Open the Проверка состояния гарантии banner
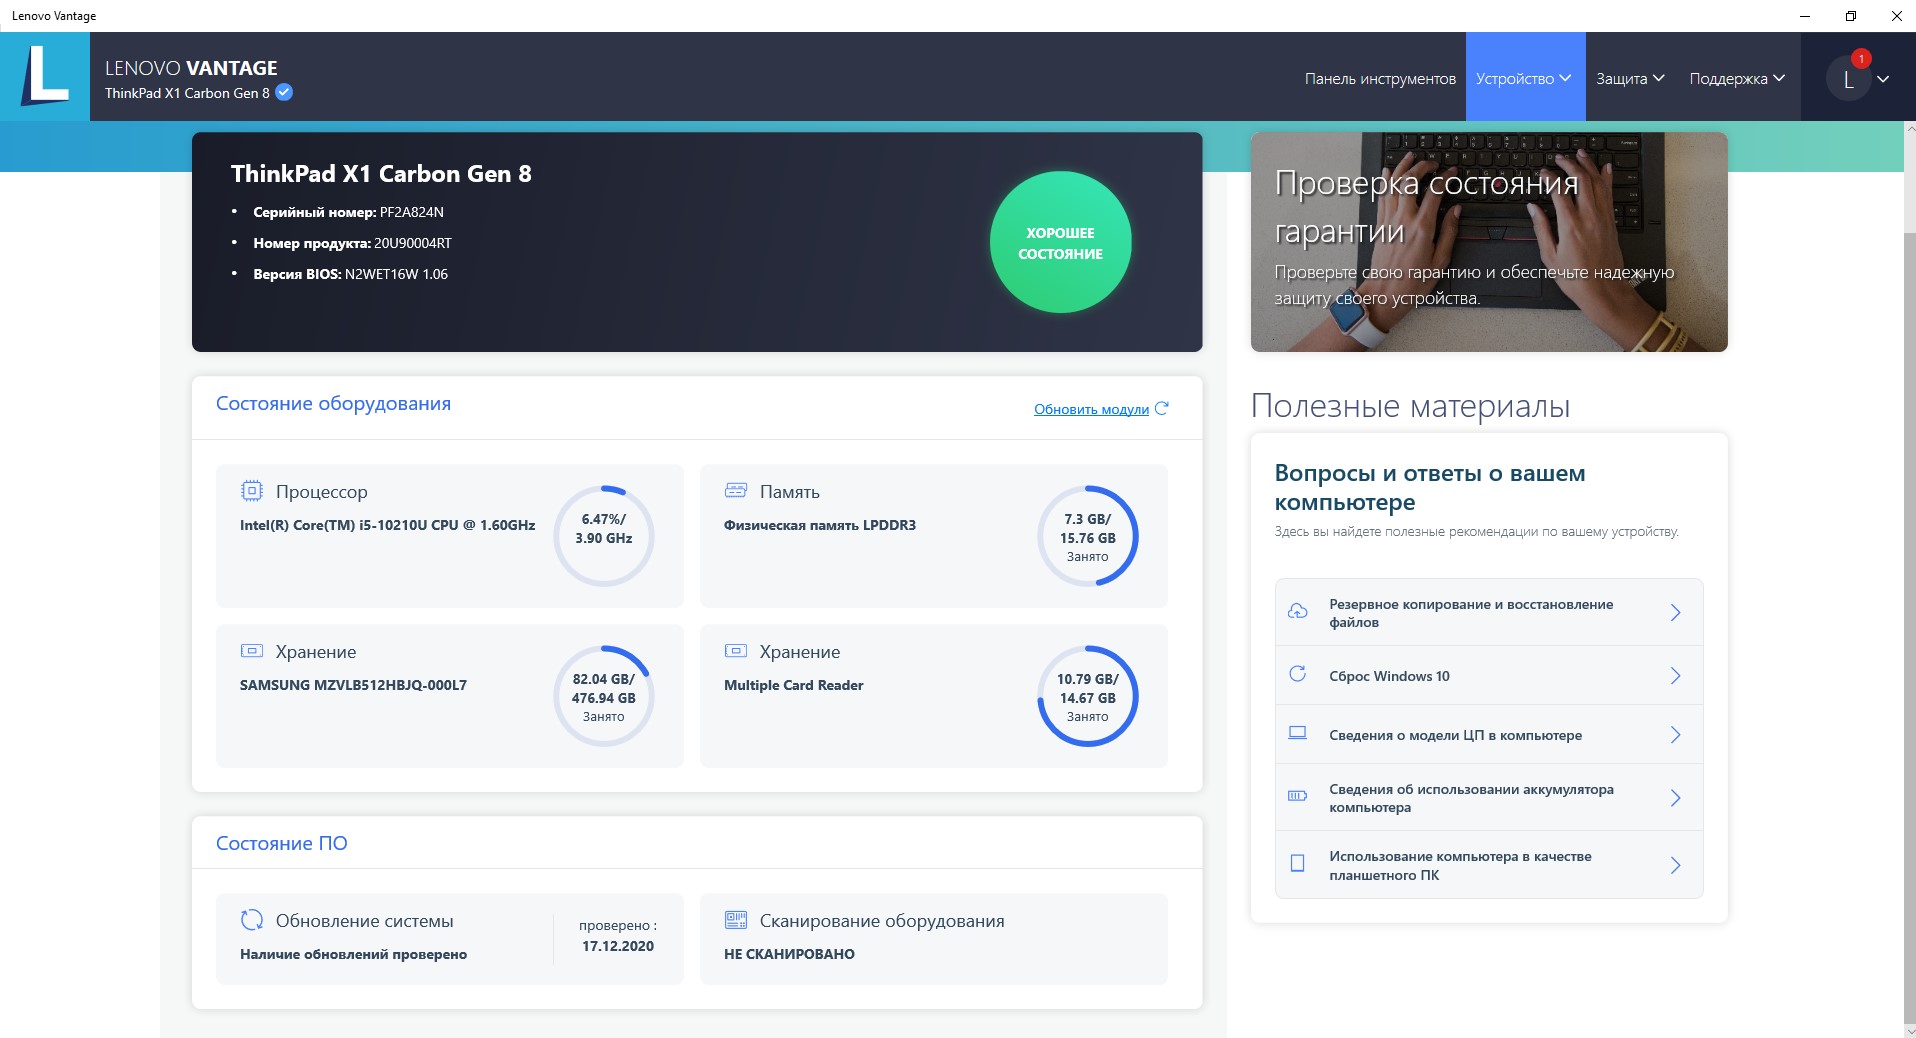 1489,242
